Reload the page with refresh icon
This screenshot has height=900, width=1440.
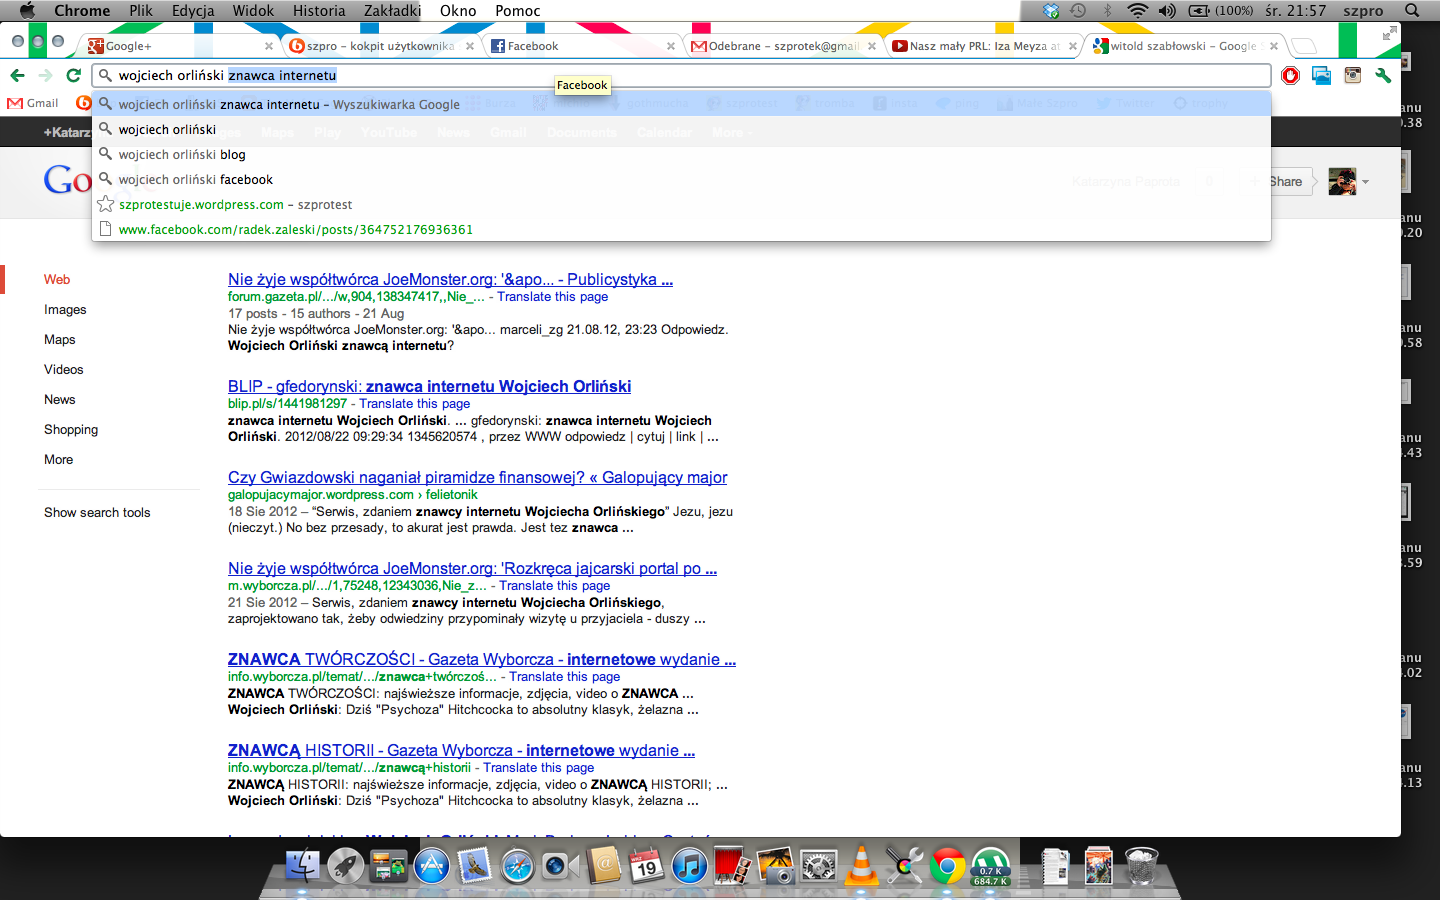(73, 75)
